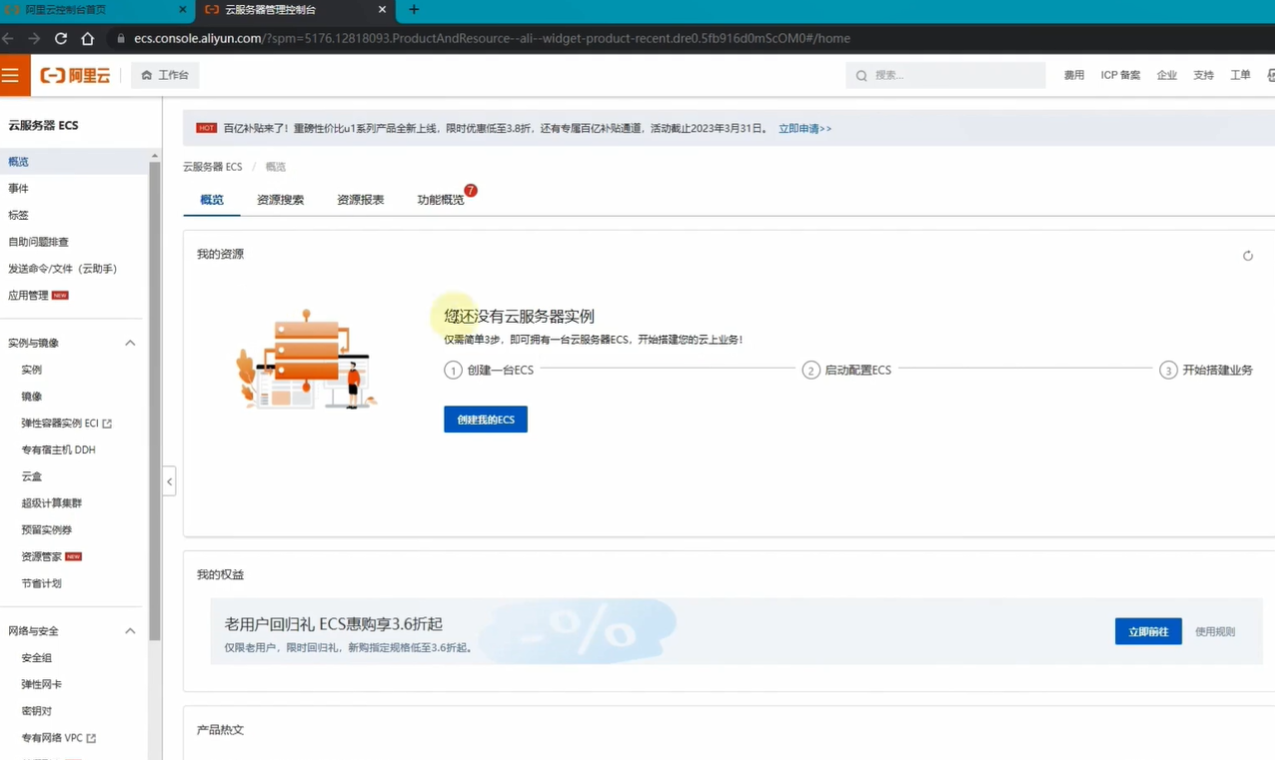Screen dimensions: 1275x760
Task: Click the 工作台 button
Action: [x=165, y=75]
